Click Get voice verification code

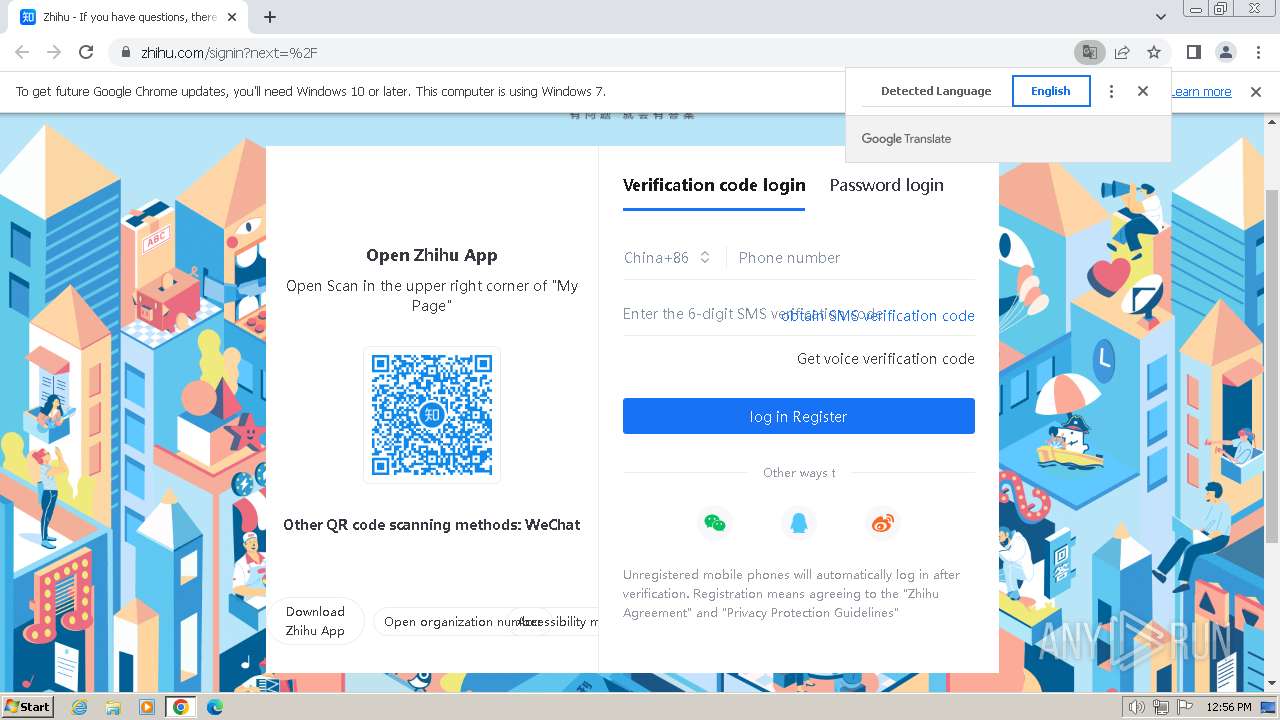886,359
